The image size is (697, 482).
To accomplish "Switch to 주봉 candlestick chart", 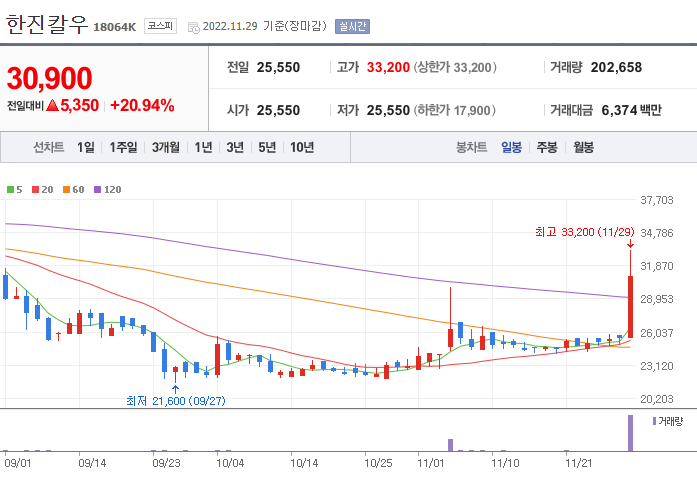I will 547,147.
